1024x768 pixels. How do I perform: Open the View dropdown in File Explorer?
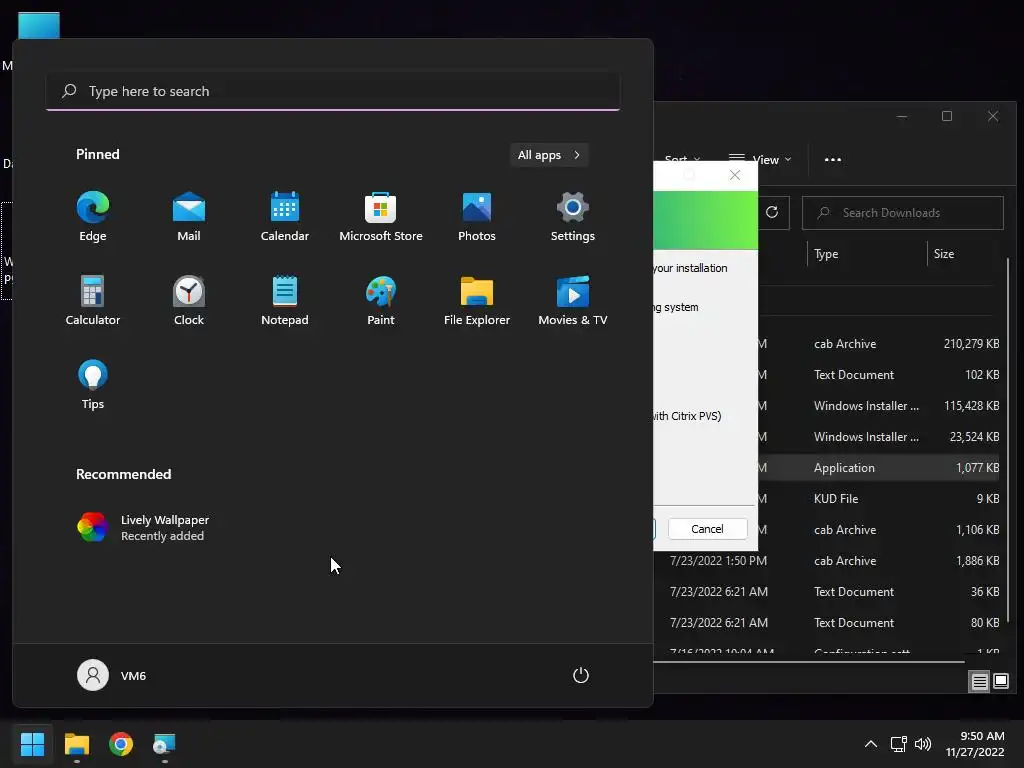click(760, 159)
